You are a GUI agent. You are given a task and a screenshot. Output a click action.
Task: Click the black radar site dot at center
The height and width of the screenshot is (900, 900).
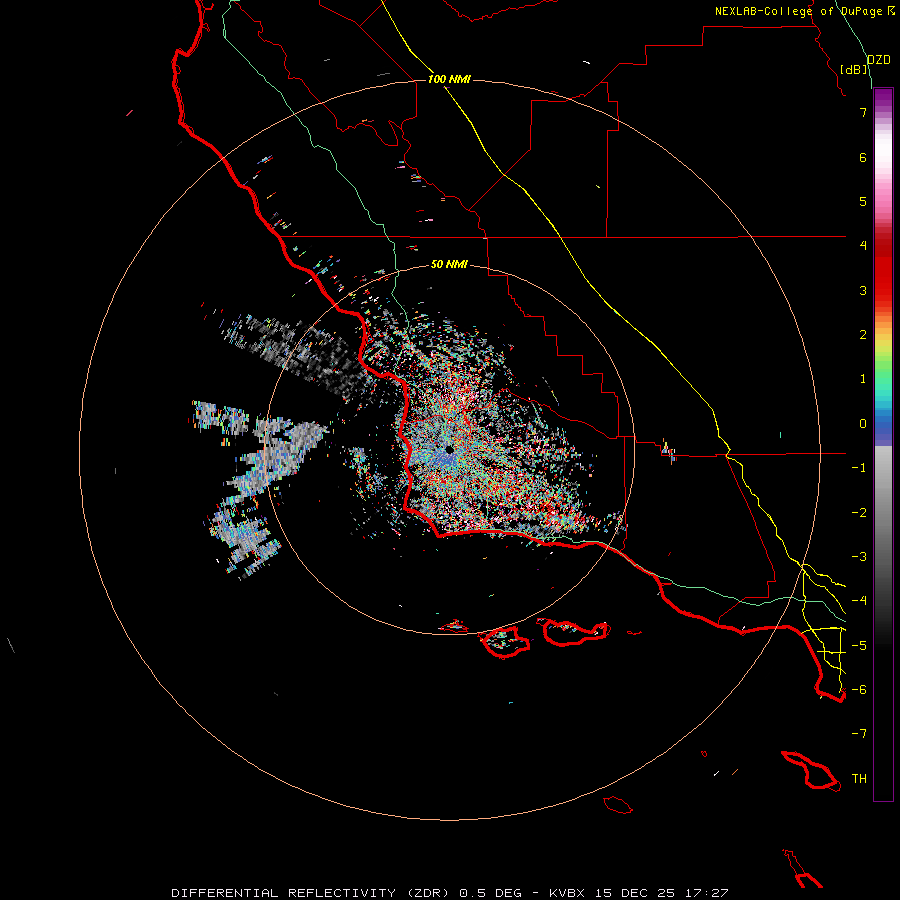[x=449, y=450]
